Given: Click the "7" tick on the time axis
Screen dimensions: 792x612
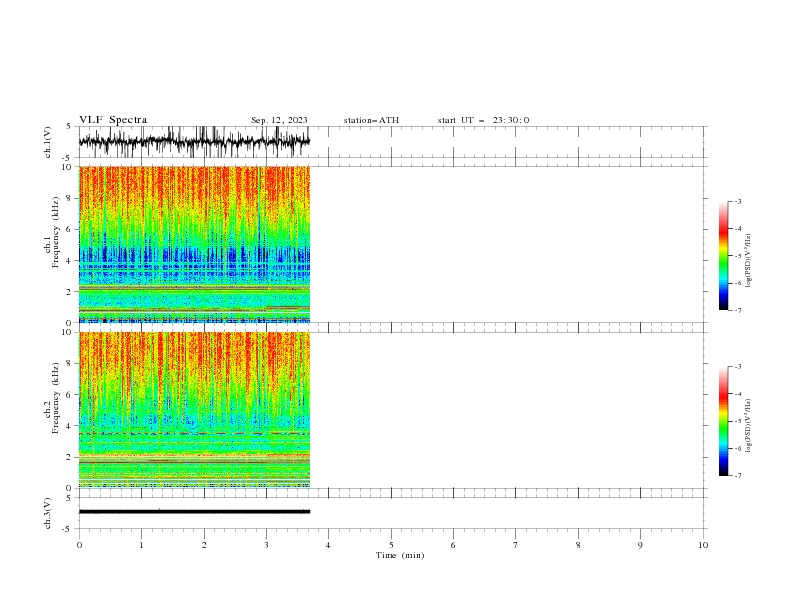Looking at the screenshot, I should coord(516,545).
